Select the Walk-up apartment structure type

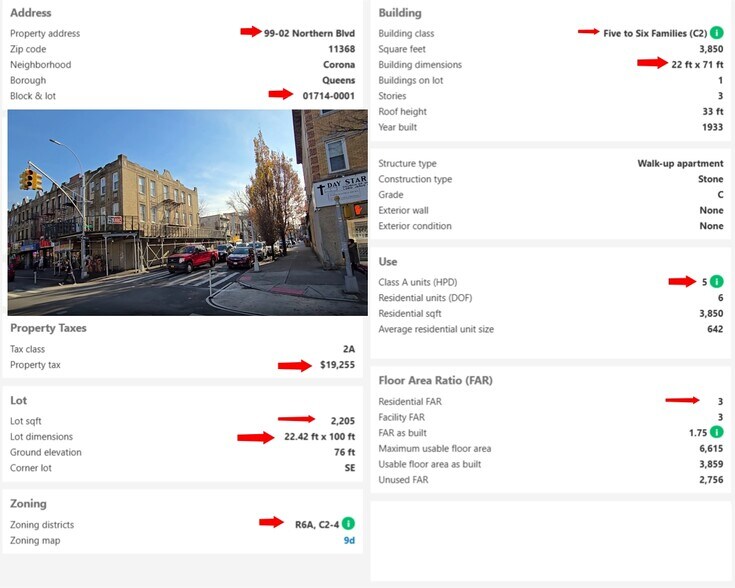pyautogui.click(x=680, y=163)
